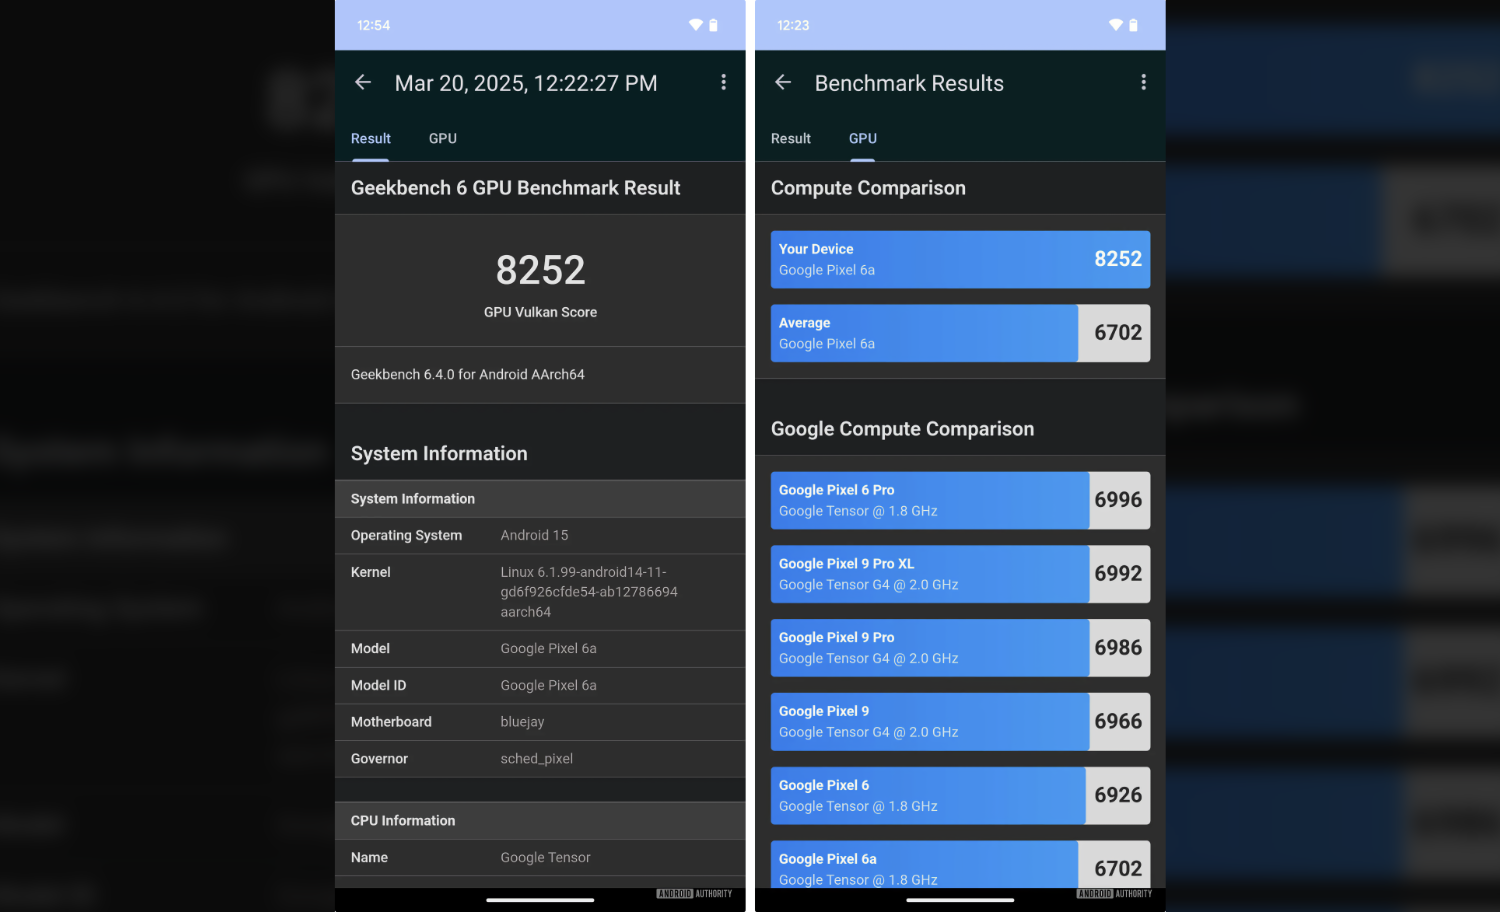
Task: Switch to Result tab on Benchmark Results screen
Action: tap(791, 139)
